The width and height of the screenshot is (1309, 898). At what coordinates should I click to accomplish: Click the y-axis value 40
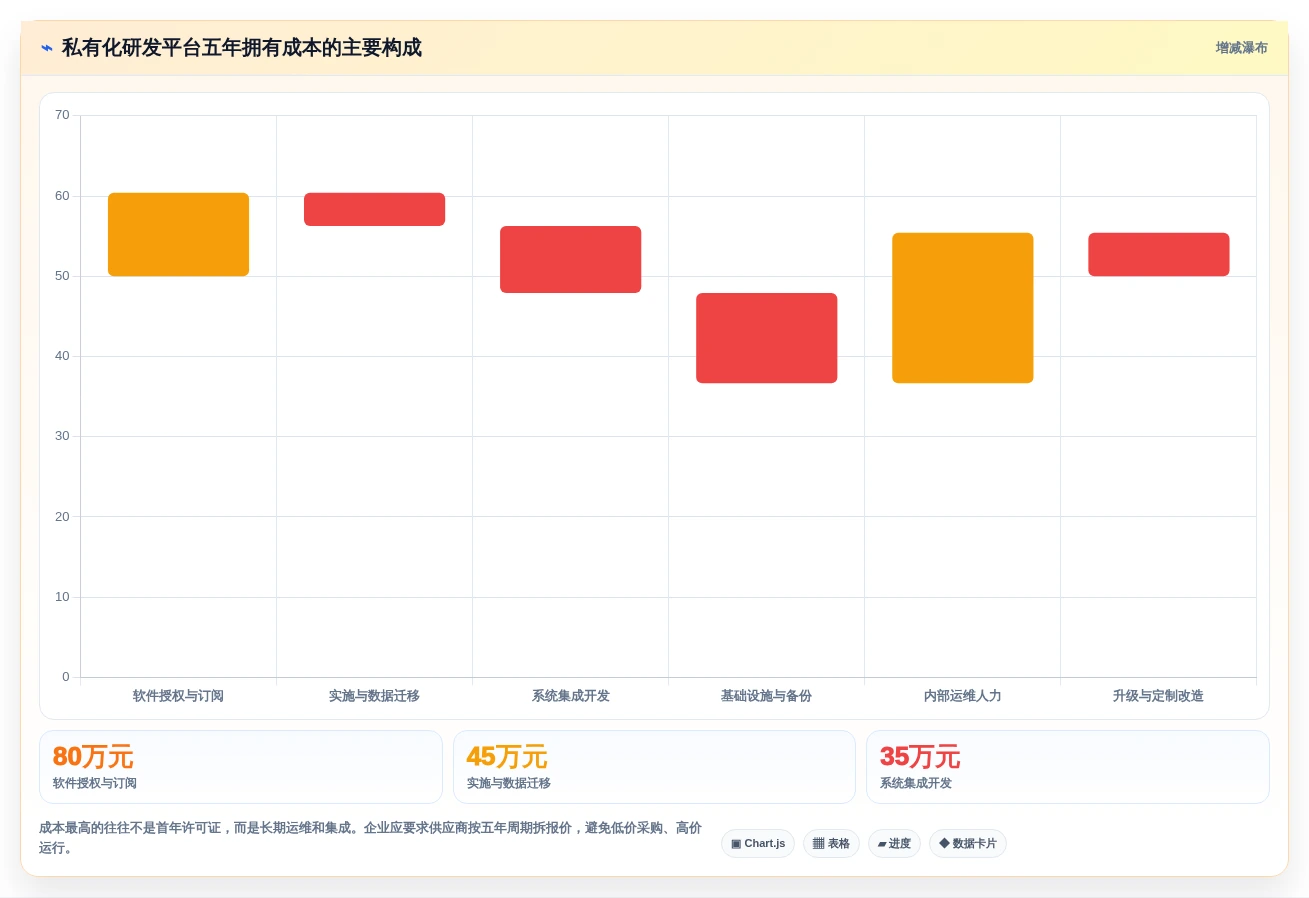point(62,356)
